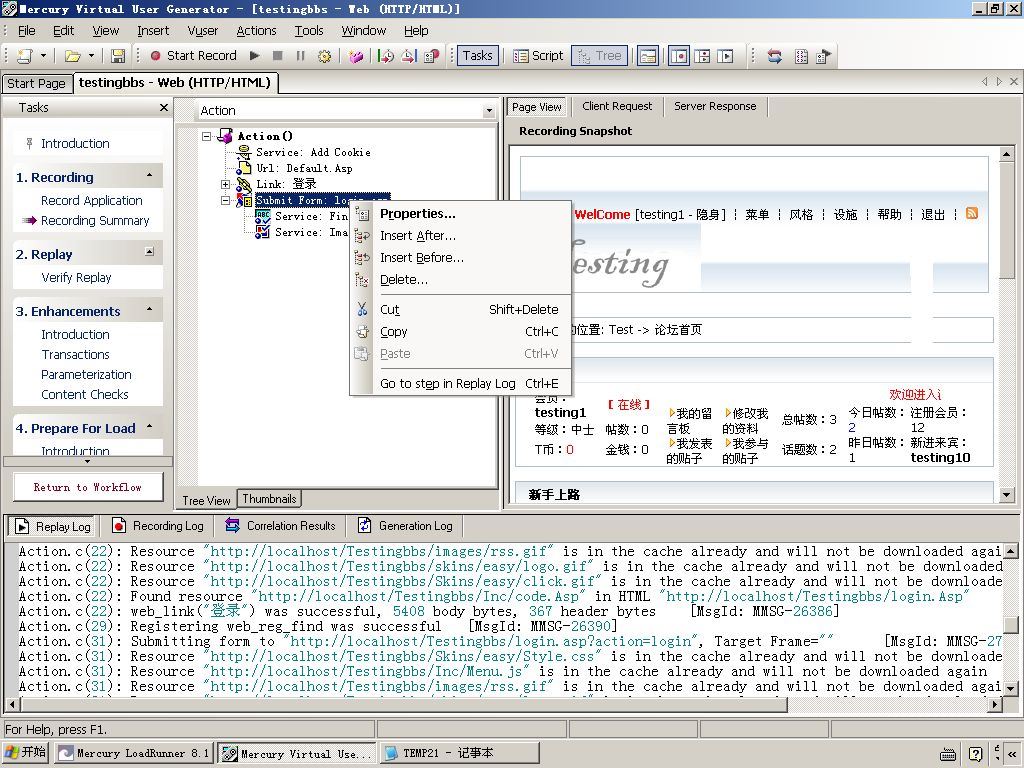Click the Stop replay square icon

coord(278,56)
